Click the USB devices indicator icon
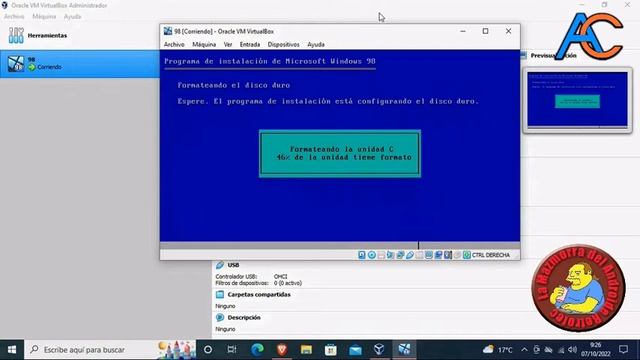This screenshot has width=640, height=360. (x=409, y=255)
